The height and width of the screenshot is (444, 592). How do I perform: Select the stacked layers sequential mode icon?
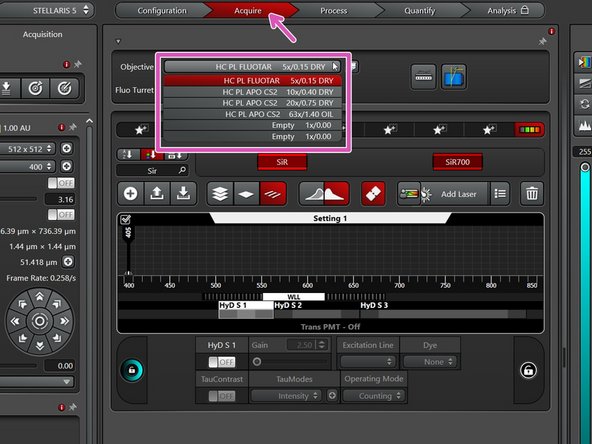(x=220, y=194)
